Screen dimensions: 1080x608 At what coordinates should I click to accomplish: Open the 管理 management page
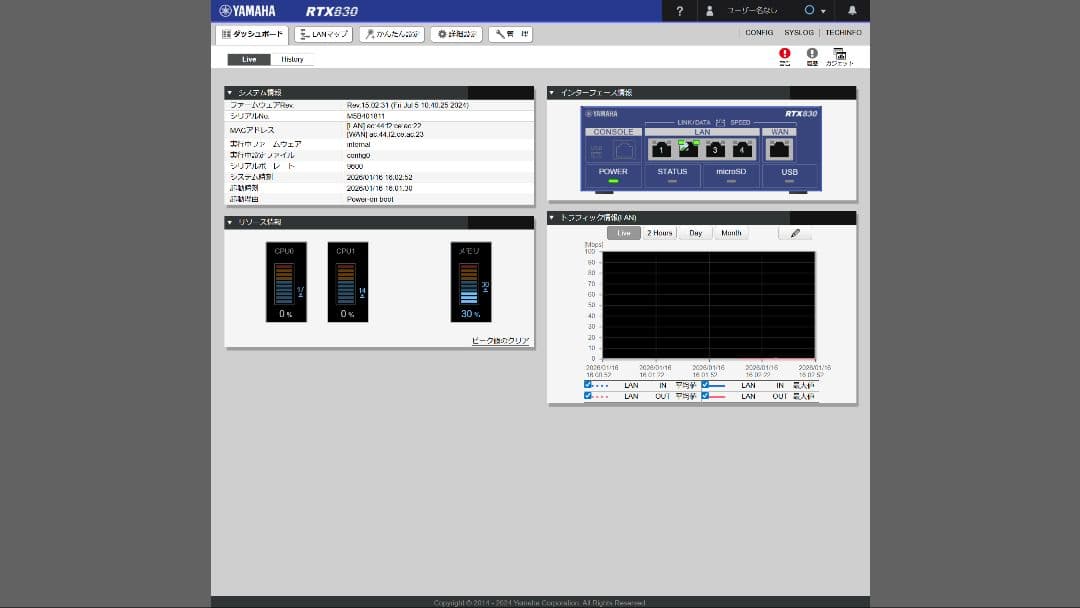(x=510, y=33)
